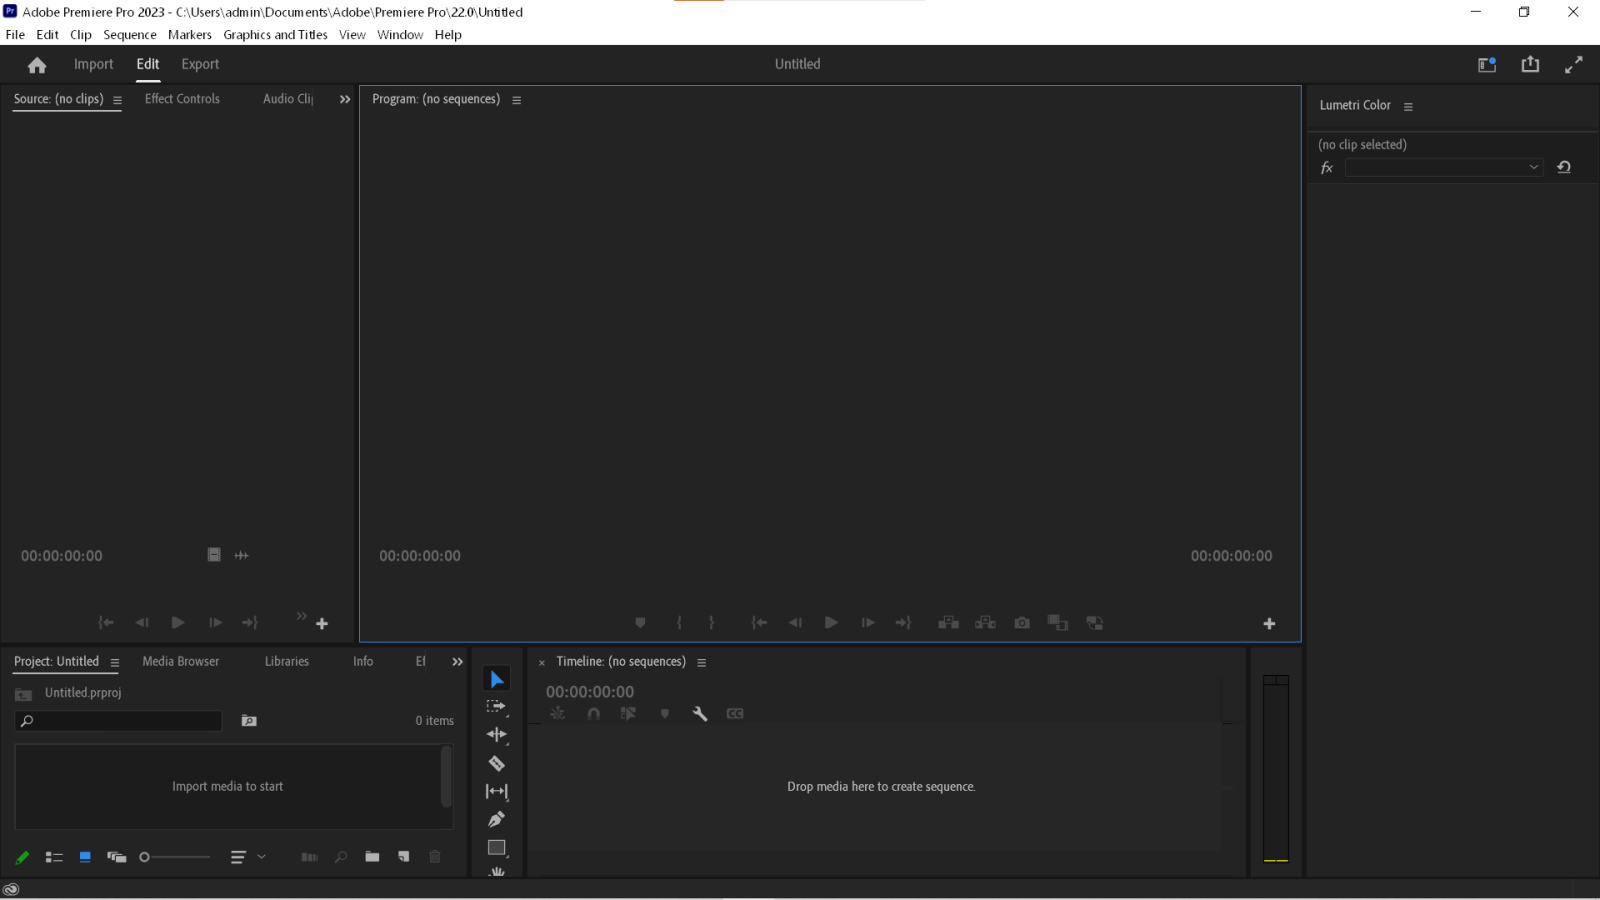Viewport: 1600px width, 900px height.
Task: Open Lumetri Color panel menu
Action: point(1408,106)
